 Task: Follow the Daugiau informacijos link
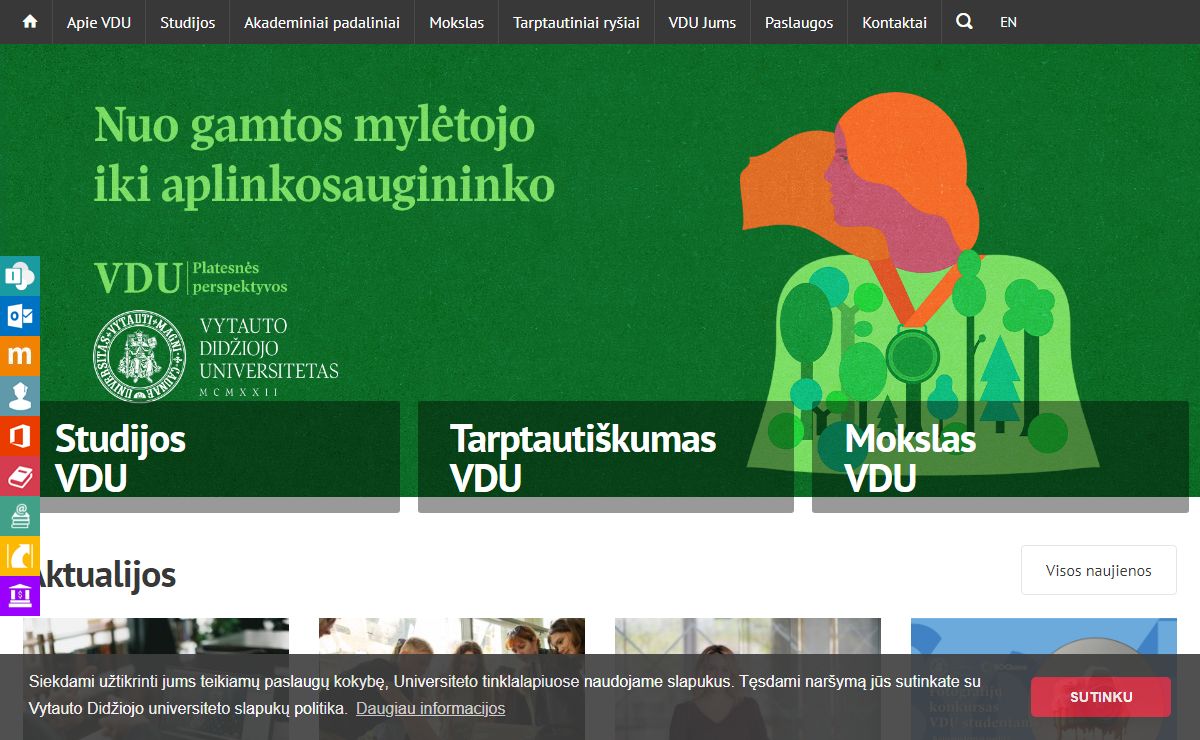pyautogui.click(x=431, y=708)
